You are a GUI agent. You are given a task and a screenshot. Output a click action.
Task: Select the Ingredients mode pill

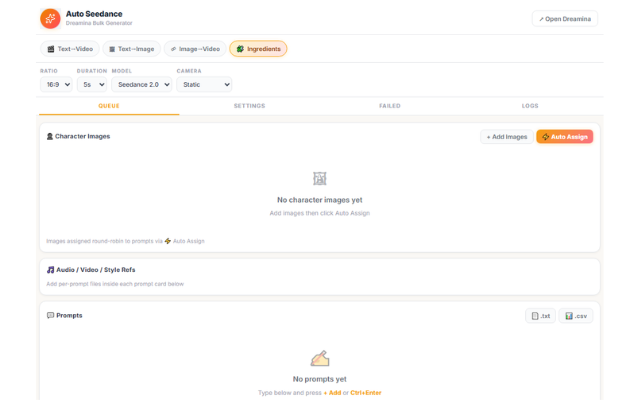pos(258,49)
